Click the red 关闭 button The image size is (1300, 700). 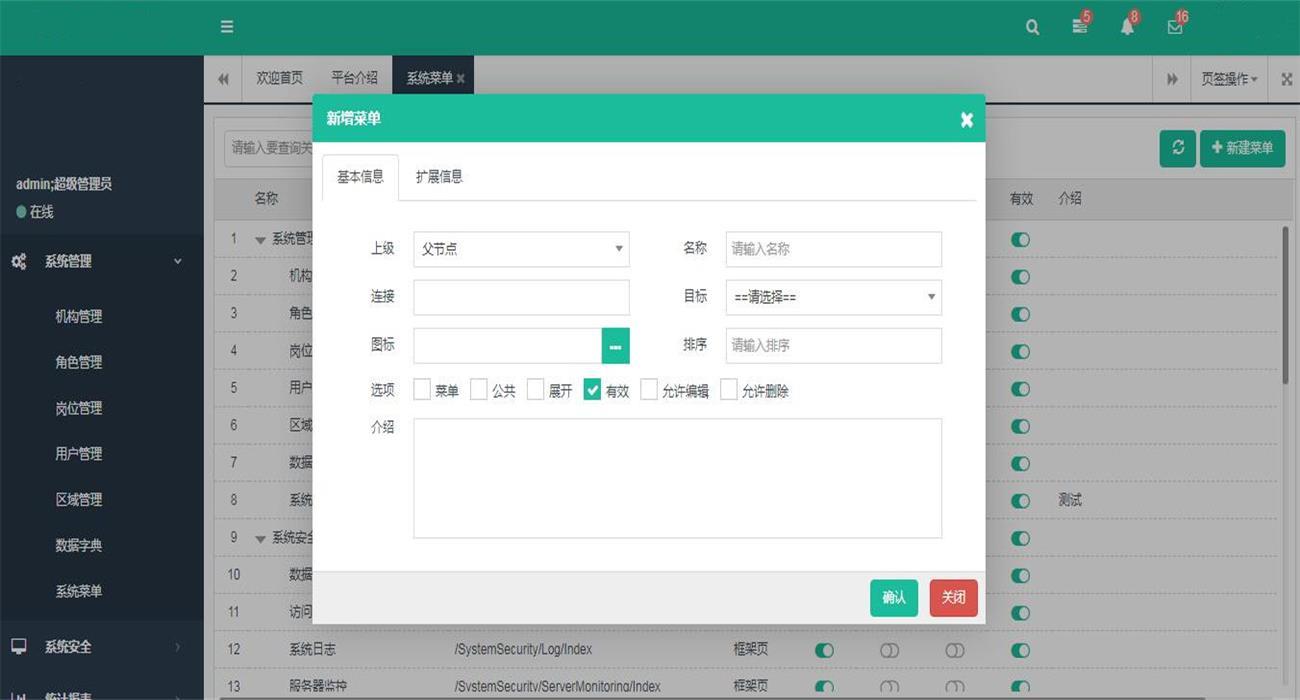(953, 598)
